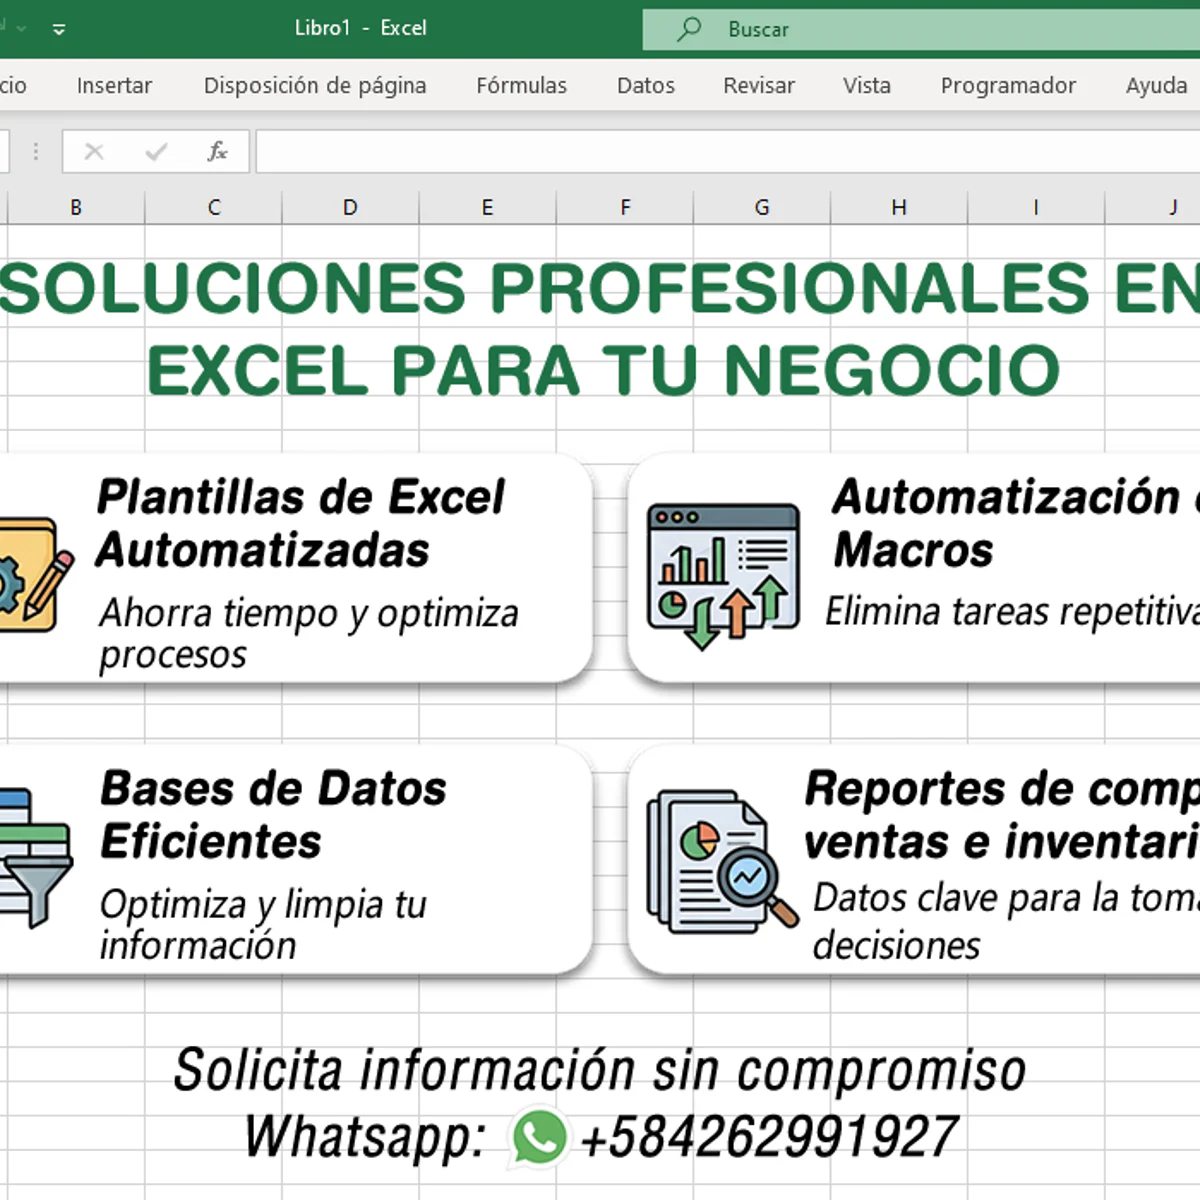This screenshot has height=1200, width=1200.
Task: Select column D header
Action: pyautogui.click(x=350, y=207)
